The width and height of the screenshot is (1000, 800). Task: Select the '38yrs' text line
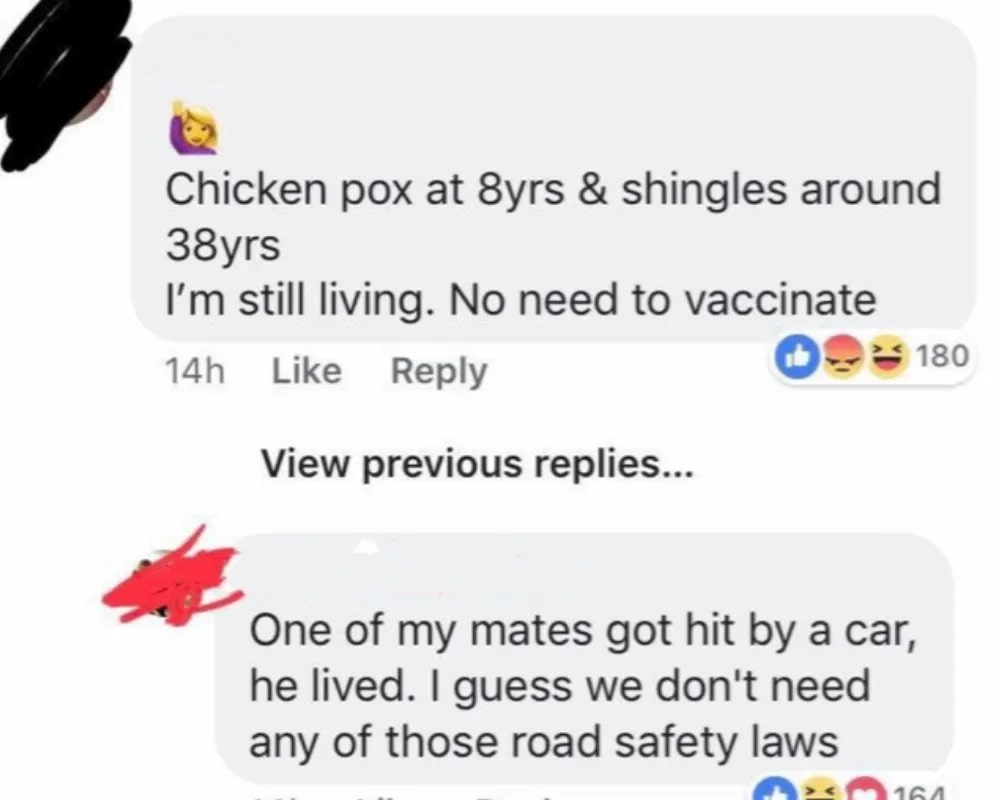223,246
